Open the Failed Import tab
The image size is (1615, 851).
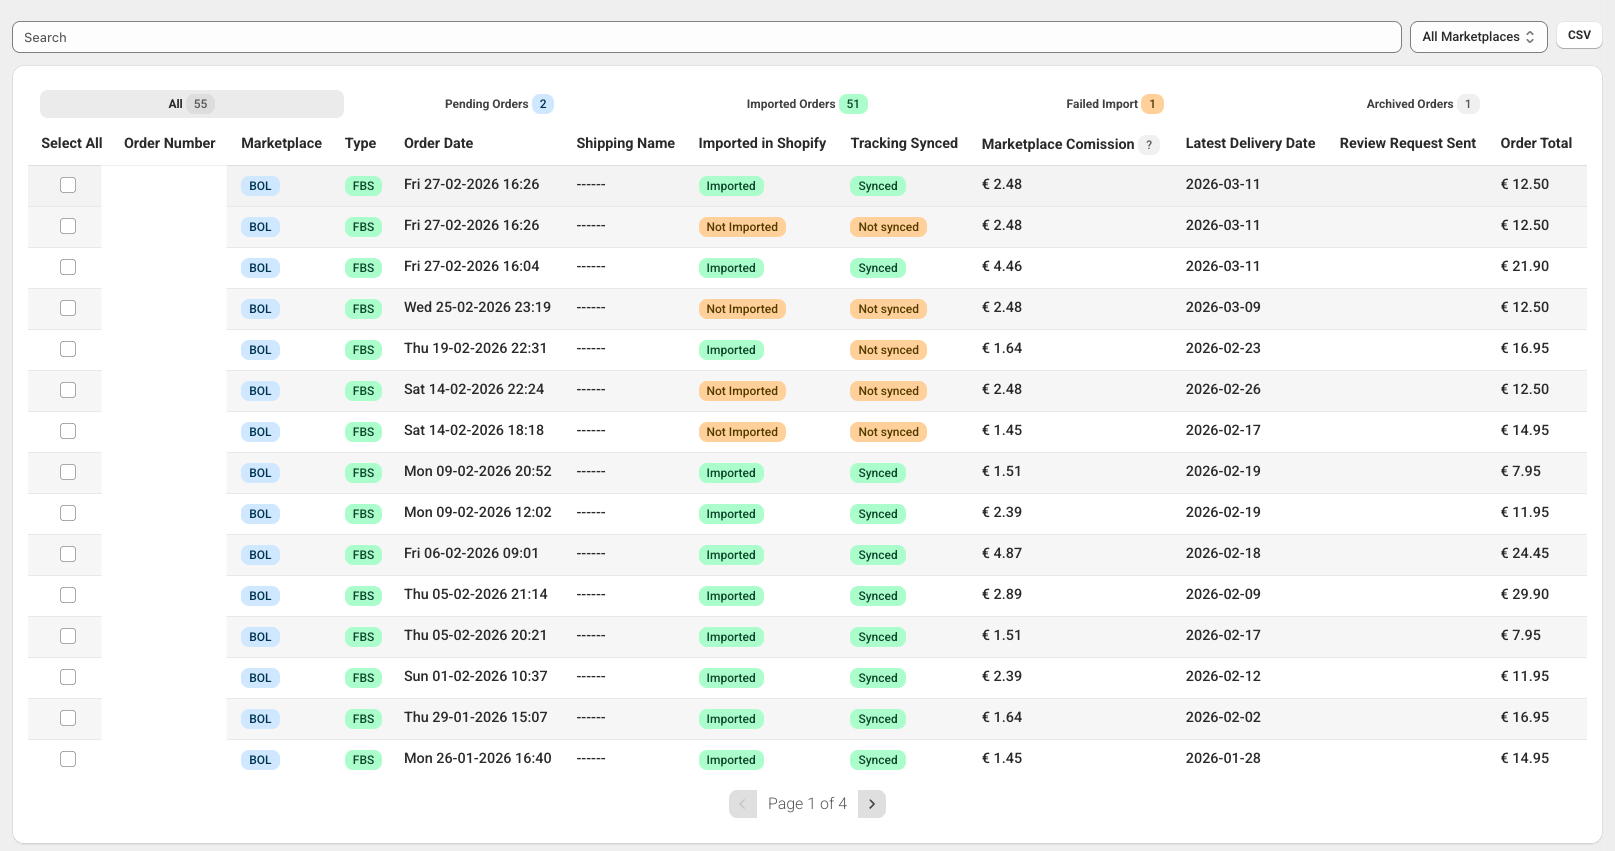[x=1114, y=104]
